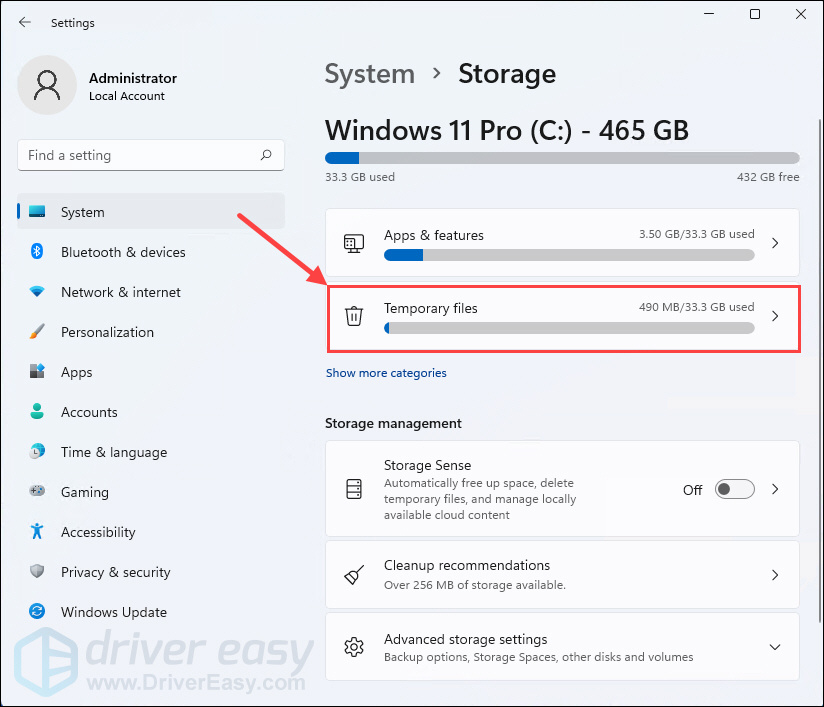This screenshot has width=824, height=707.
Task: Click the Apps & features usage bar
Action: tap(569, 255)
